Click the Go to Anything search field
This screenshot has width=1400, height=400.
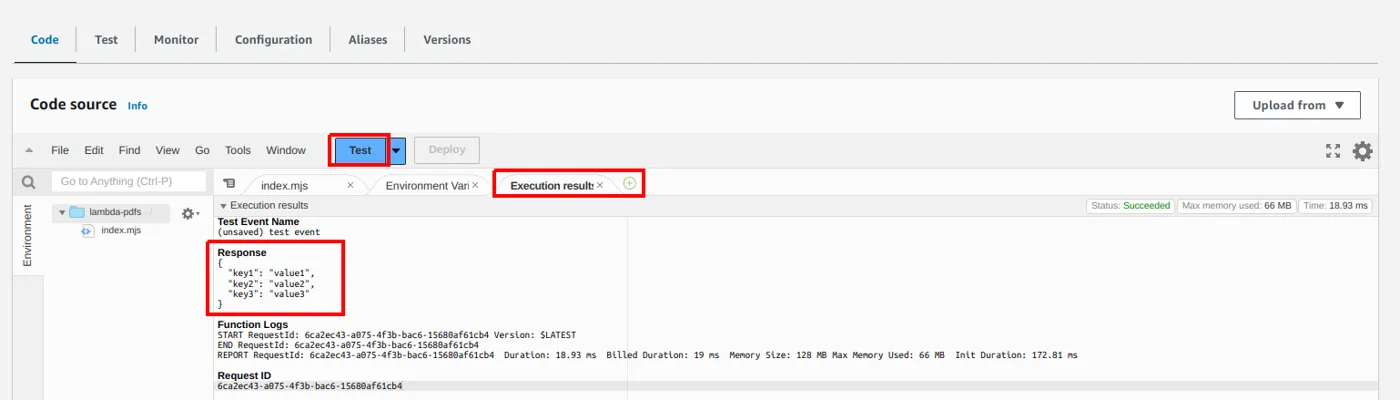click(x=129, y=182)
